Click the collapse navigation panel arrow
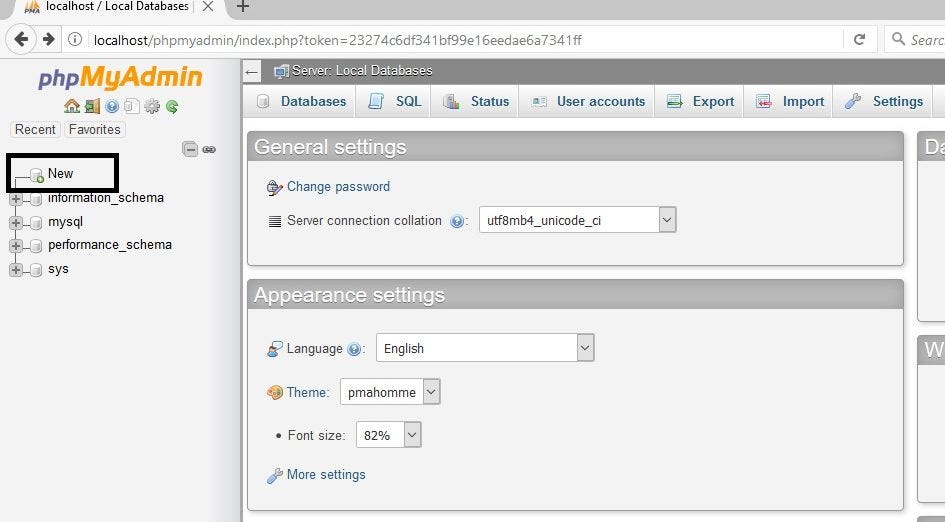 pyautogui.click(x=252, y=72)
